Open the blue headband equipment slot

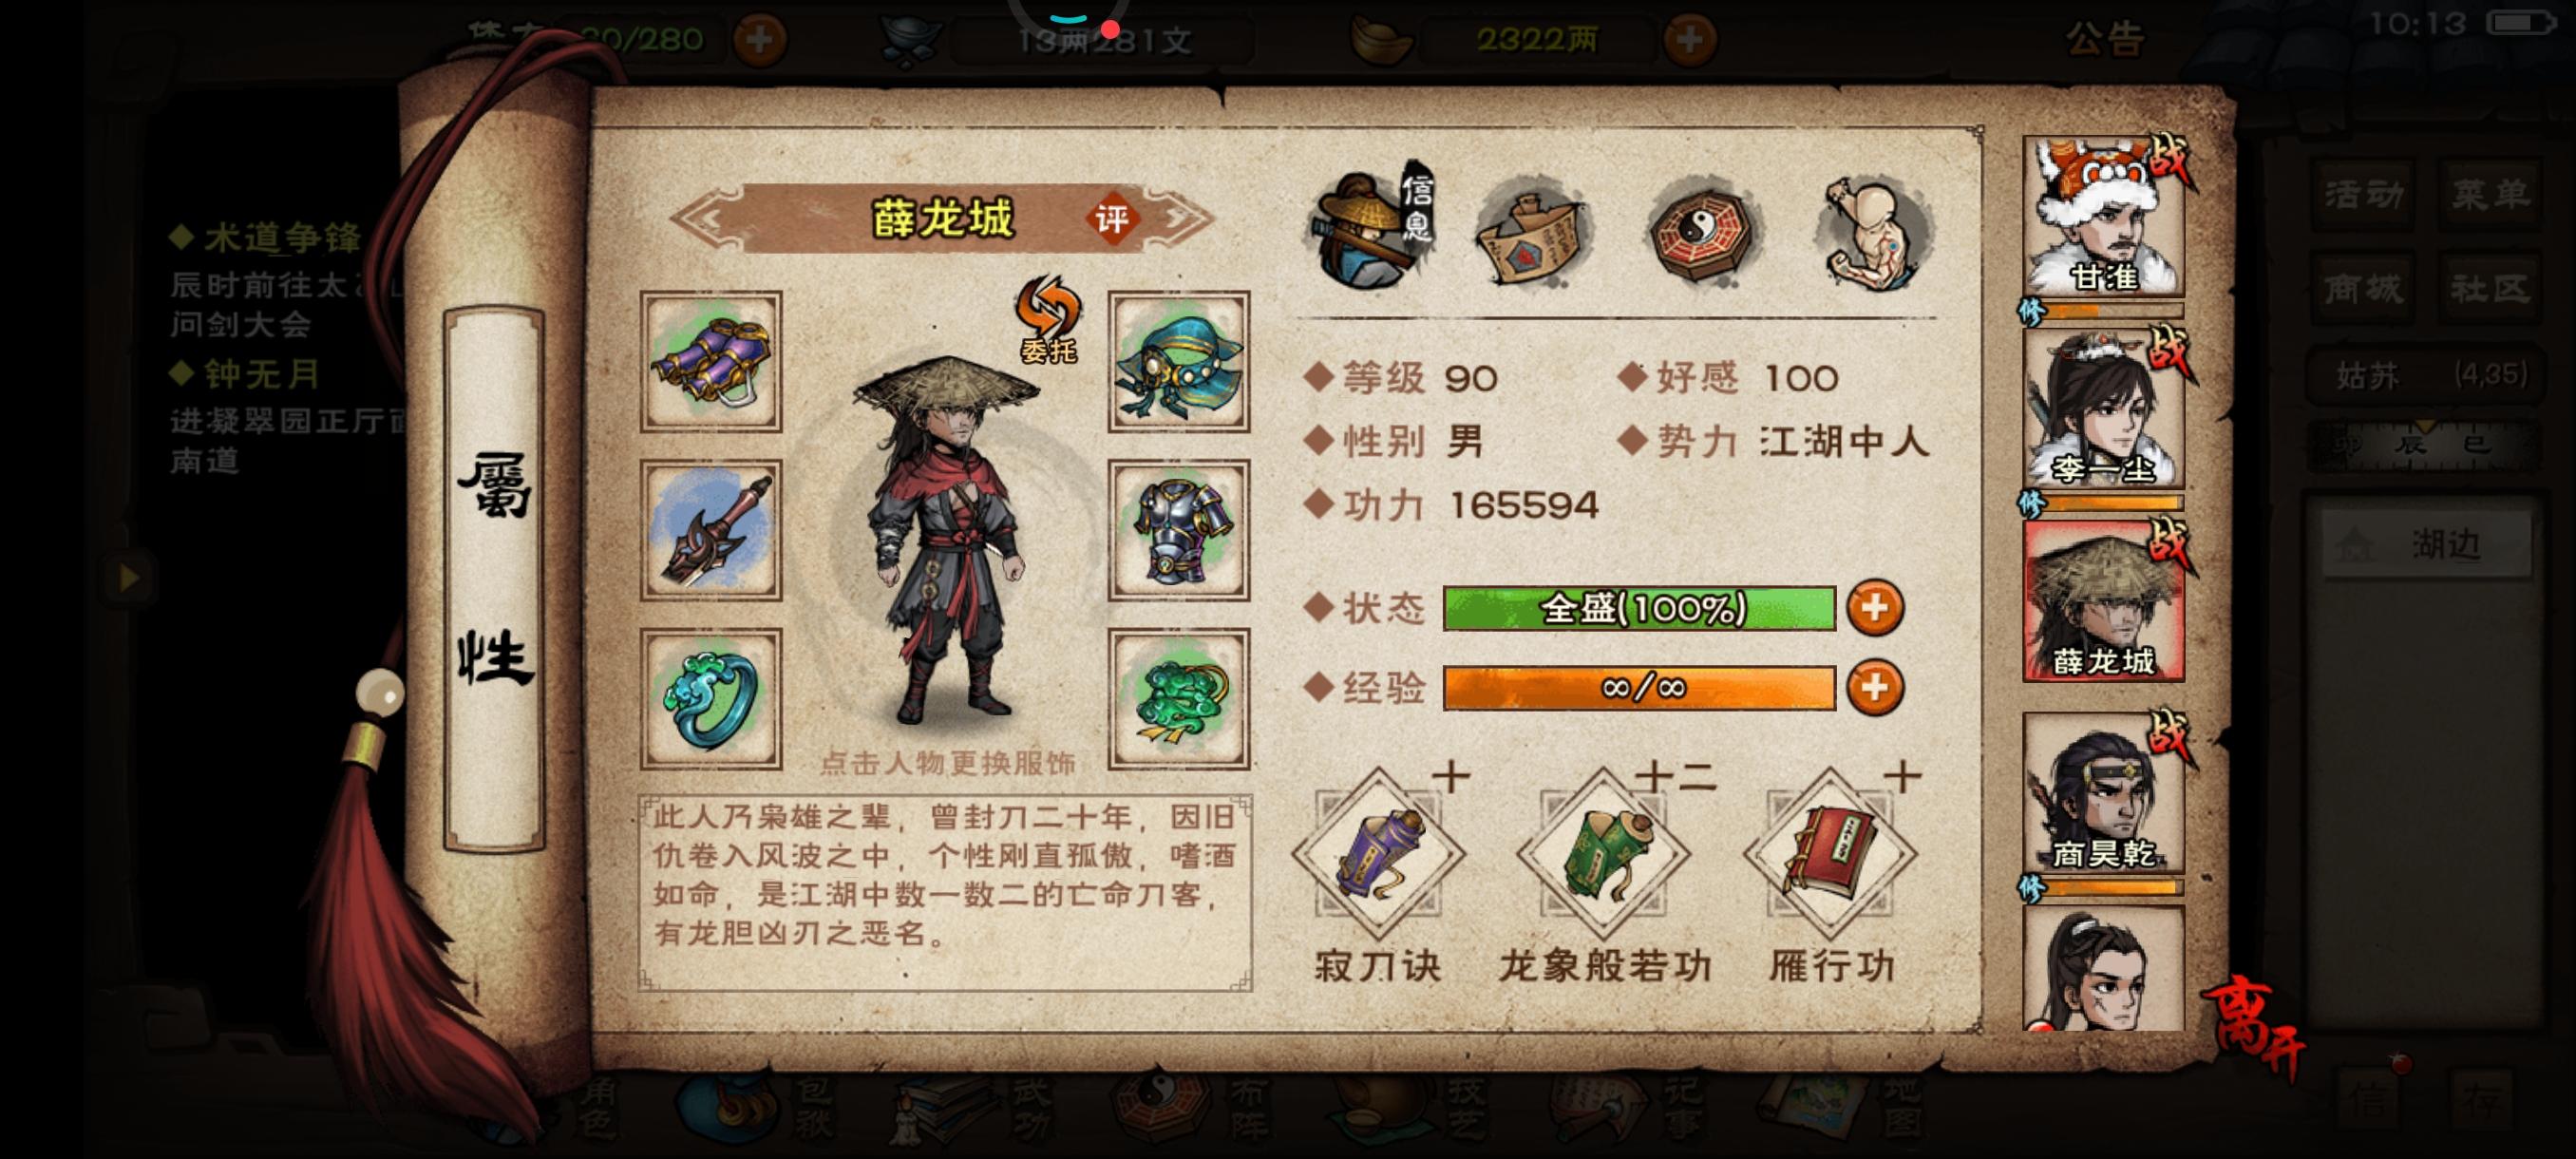(x=1178, y=362)
